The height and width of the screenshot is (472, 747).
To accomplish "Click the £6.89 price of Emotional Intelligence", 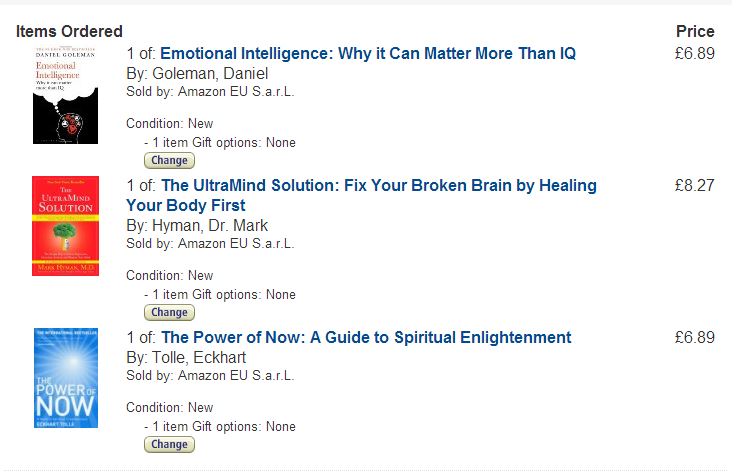I will point(695,53).
